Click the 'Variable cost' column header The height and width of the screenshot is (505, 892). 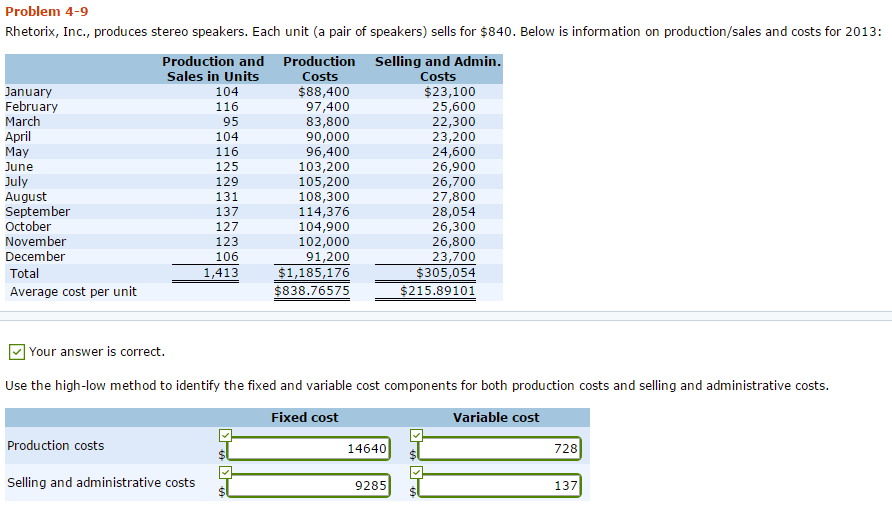point(496,417)
